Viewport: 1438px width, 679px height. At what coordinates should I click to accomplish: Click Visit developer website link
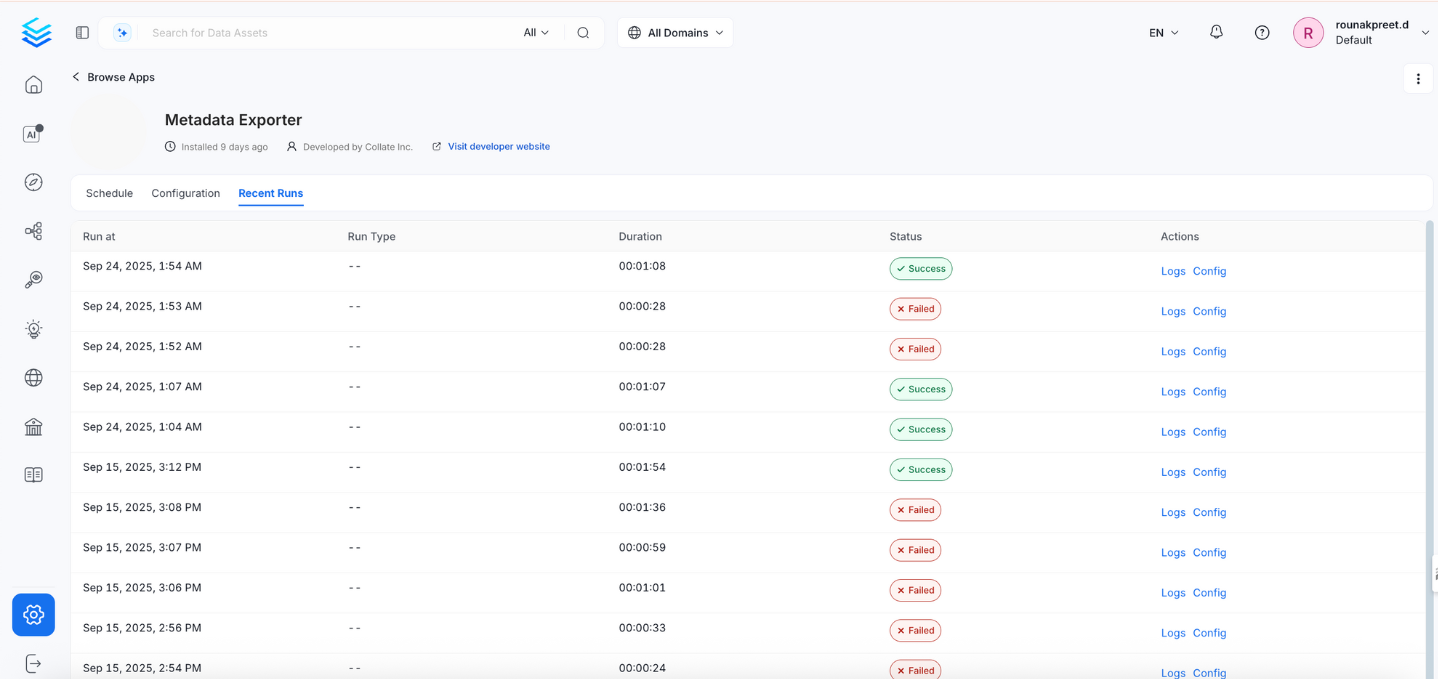pos(499,146)
